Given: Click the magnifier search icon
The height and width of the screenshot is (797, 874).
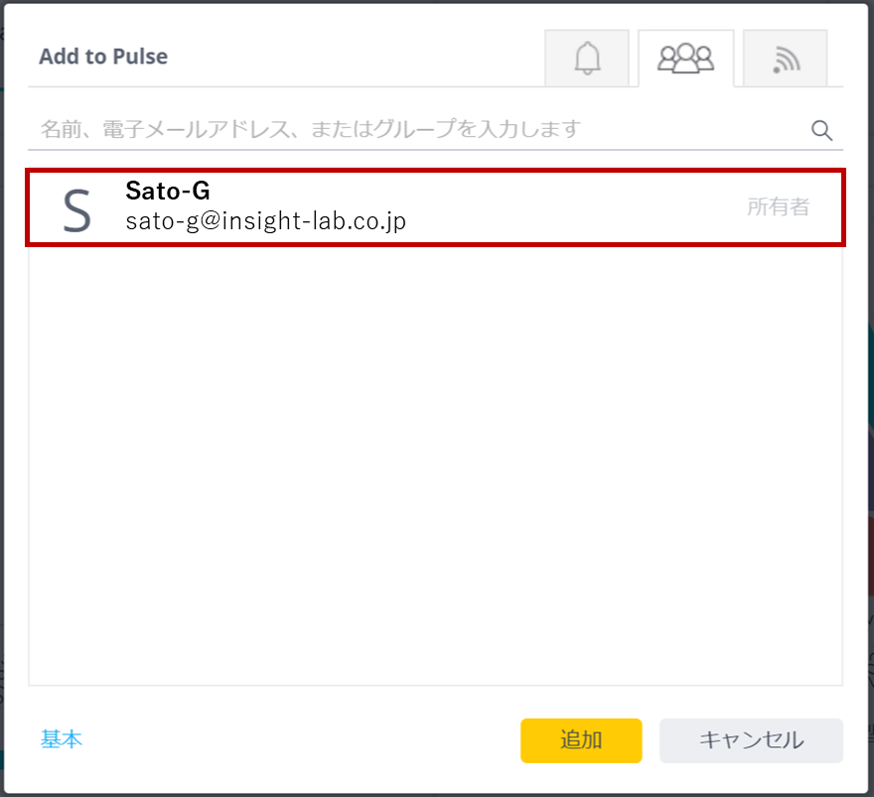Looking at the screenshot, I should tap(822, 130).
